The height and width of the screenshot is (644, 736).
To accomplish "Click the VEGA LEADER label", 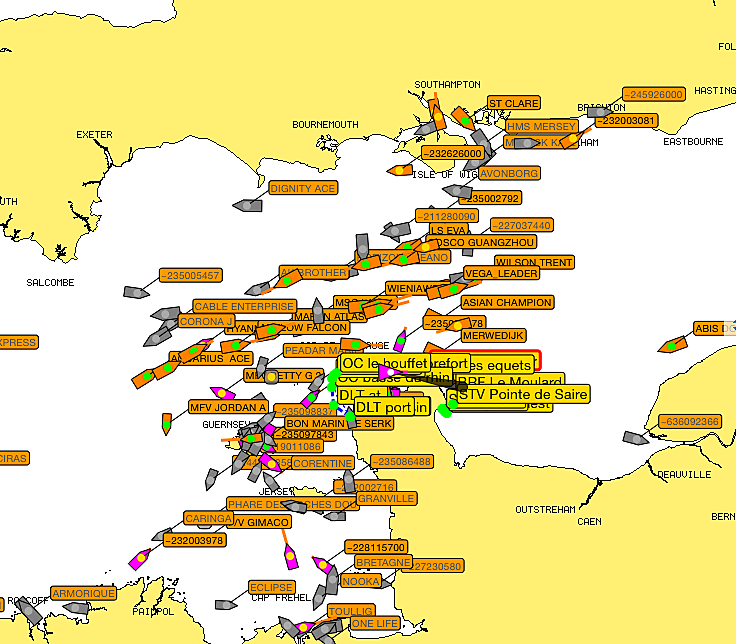I will click(501, 273).
